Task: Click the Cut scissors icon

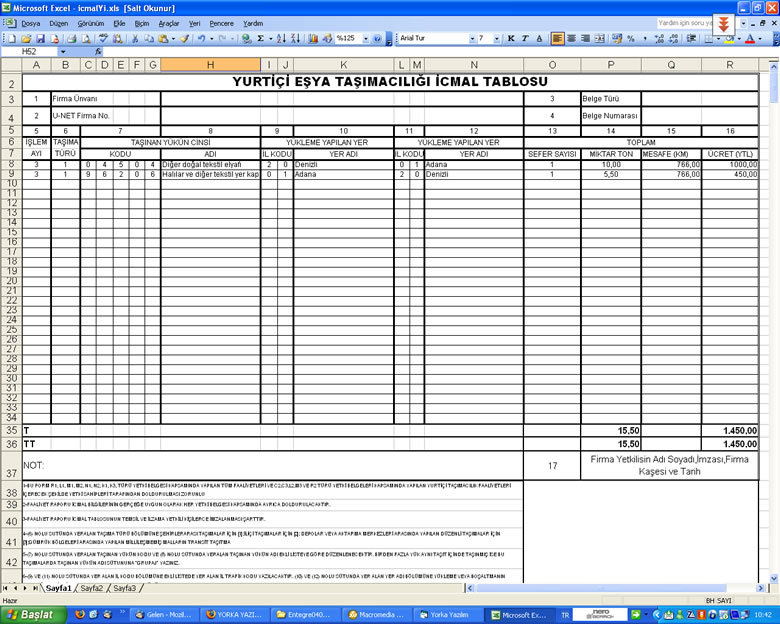Action: coord(134,38)
